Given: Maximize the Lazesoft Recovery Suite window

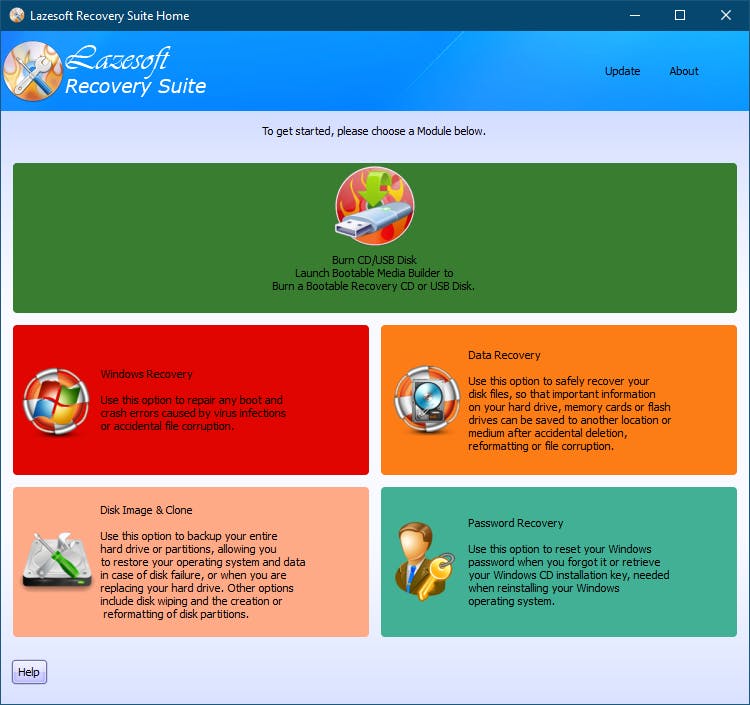Looking at the screenshot, I should pyautogui.click(x=680, y=15).
